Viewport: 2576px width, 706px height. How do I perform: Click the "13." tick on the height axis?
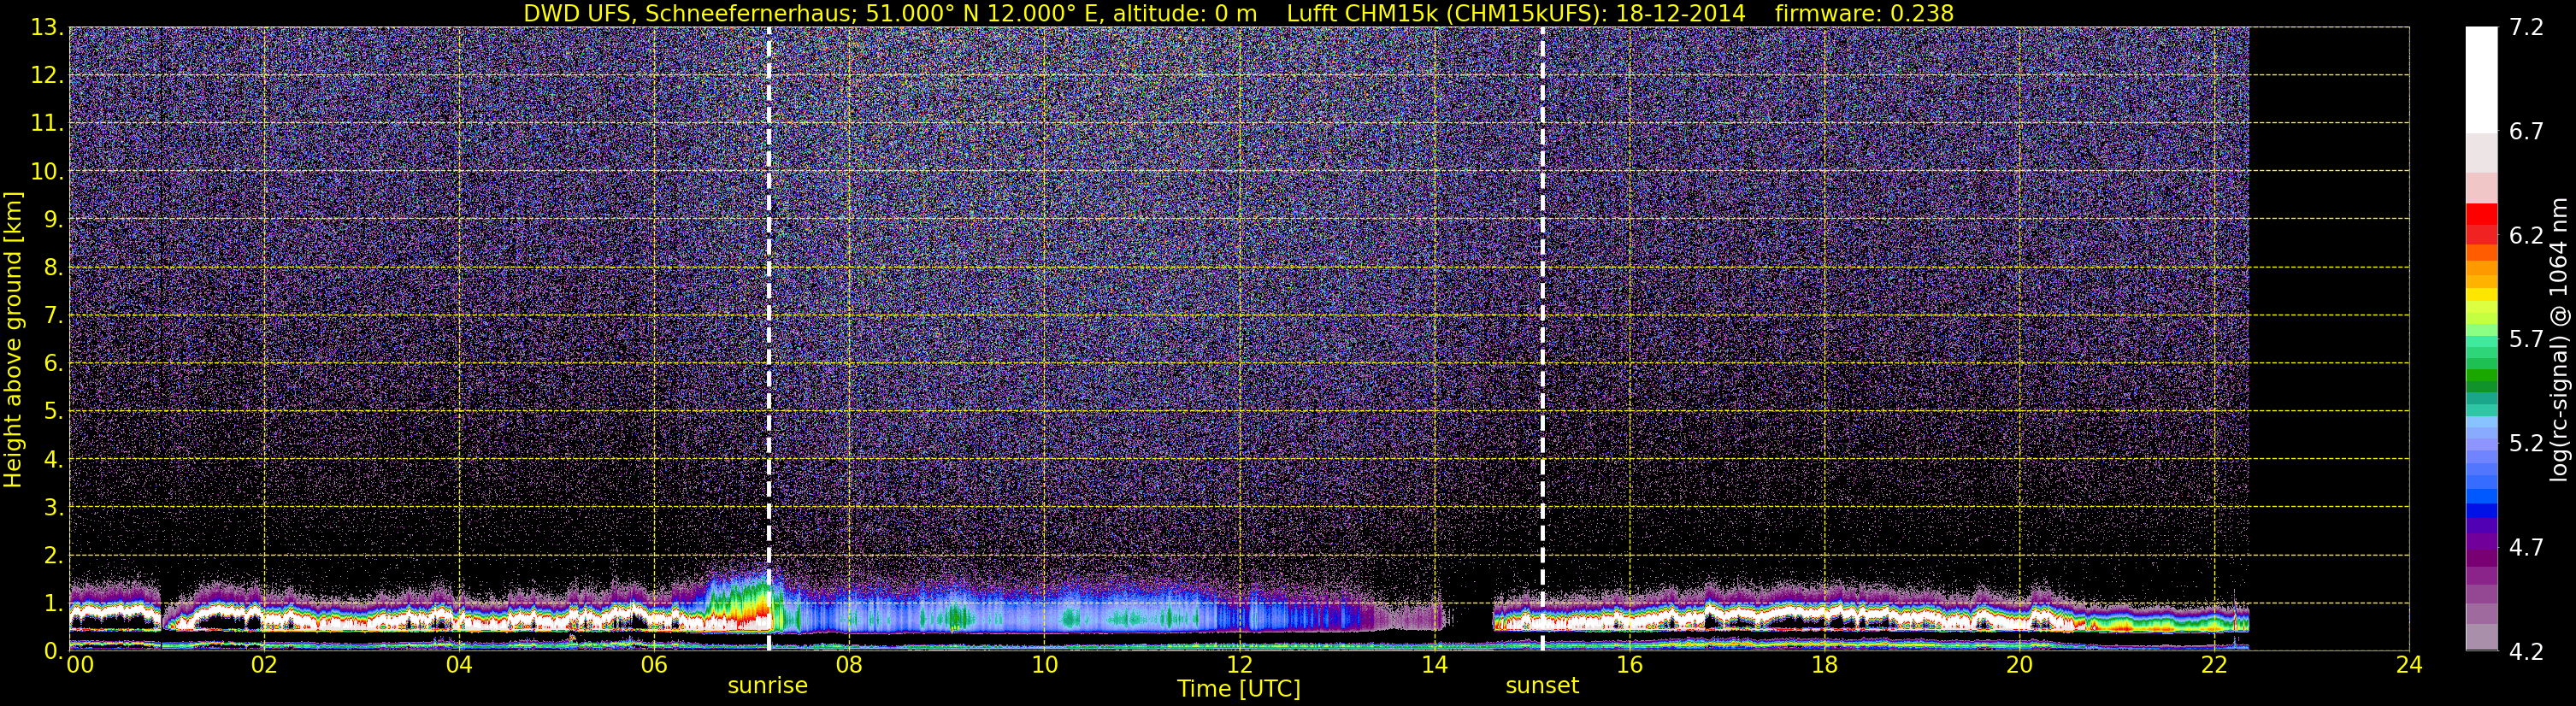(47, 28)
